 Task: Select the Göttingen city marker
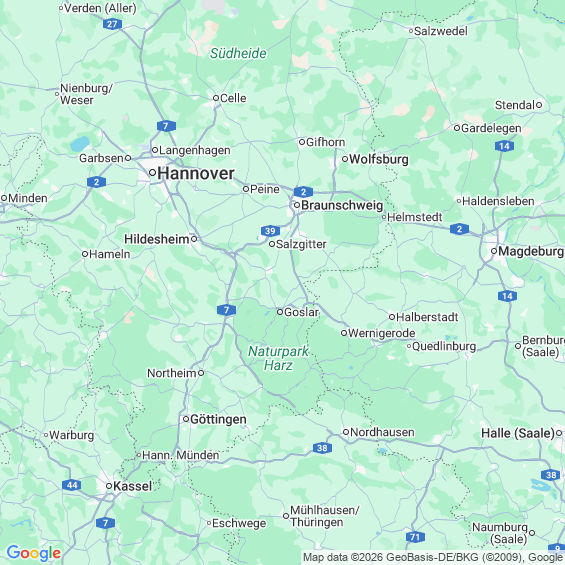(186, 419)
